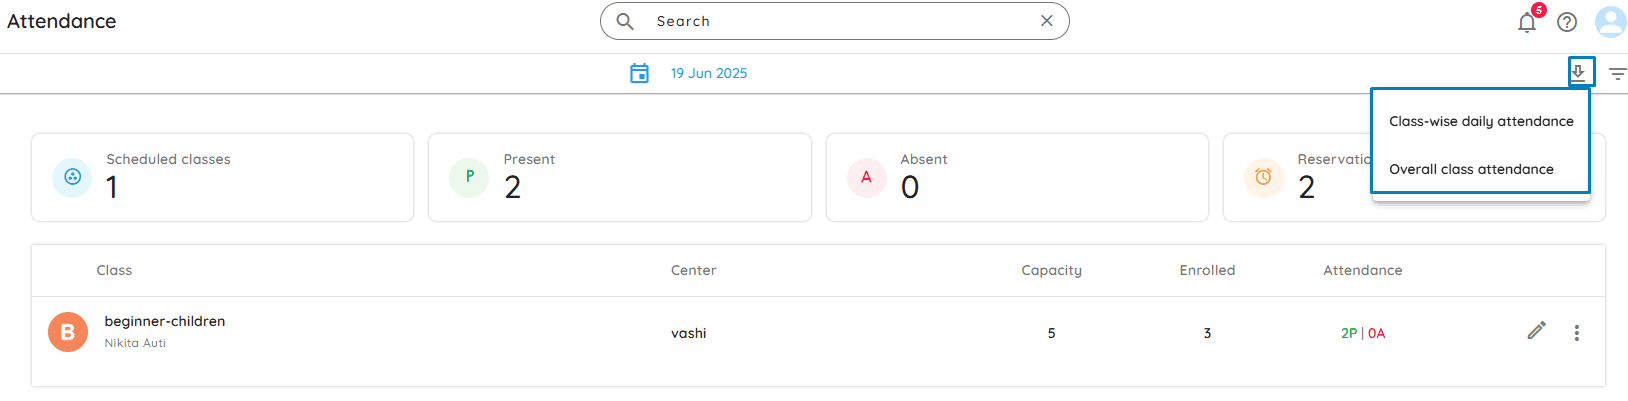The width and height of the screenshot is (1628, 401).
Task: Click the Present count card
Action: (x=619, y=177)
